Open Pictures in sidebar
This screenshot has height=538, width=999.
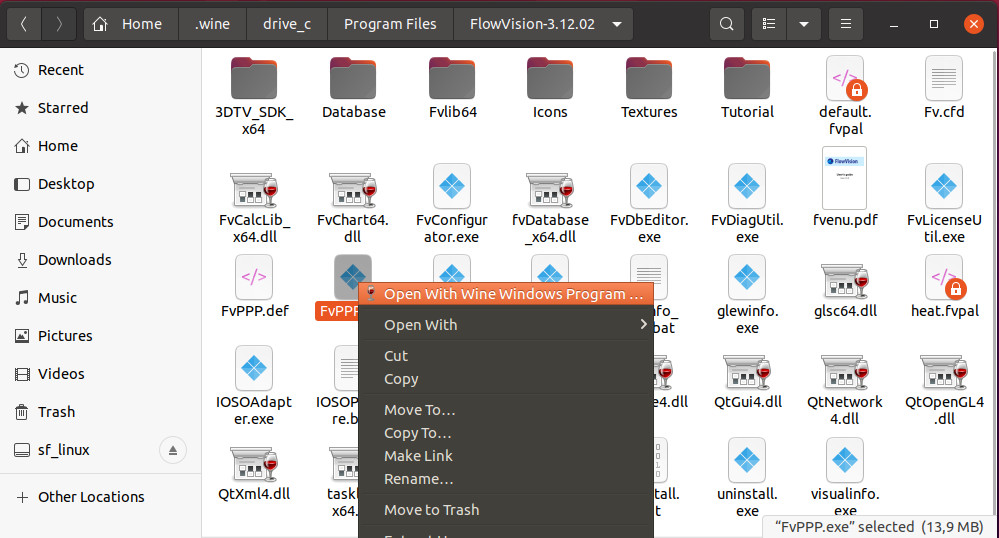coord(101,336)
